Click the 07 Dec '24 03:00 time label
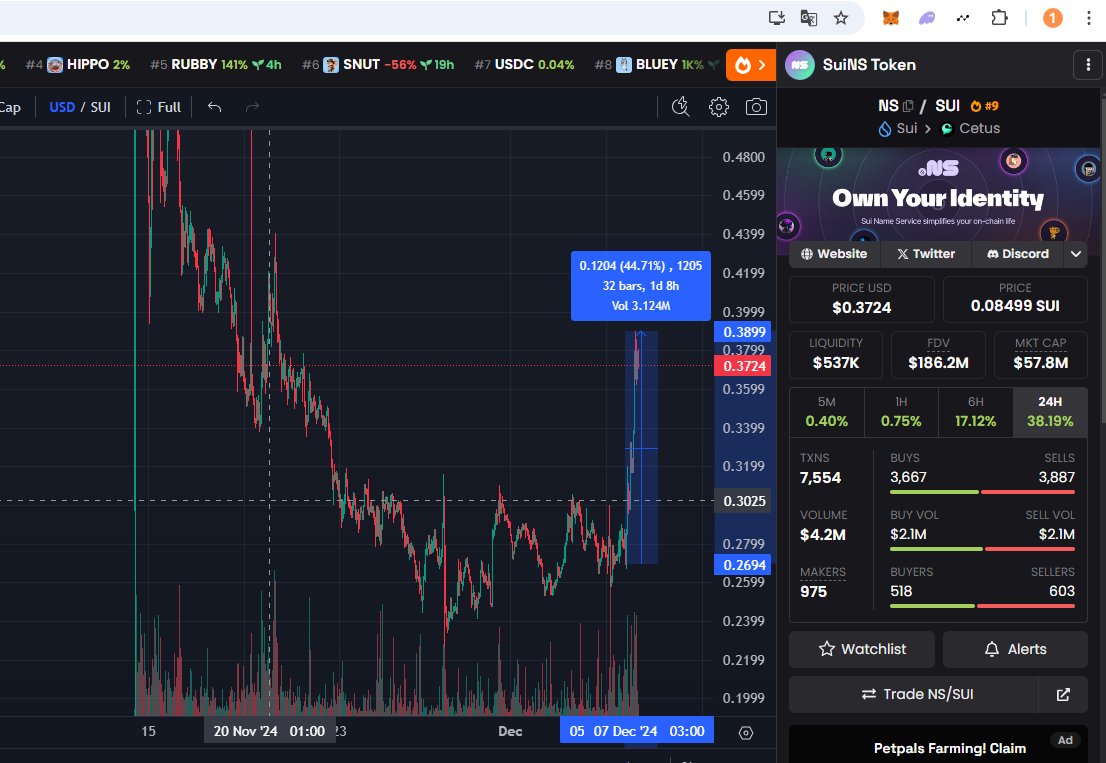This screenshot has width=1106, height=763. [637, 731]
